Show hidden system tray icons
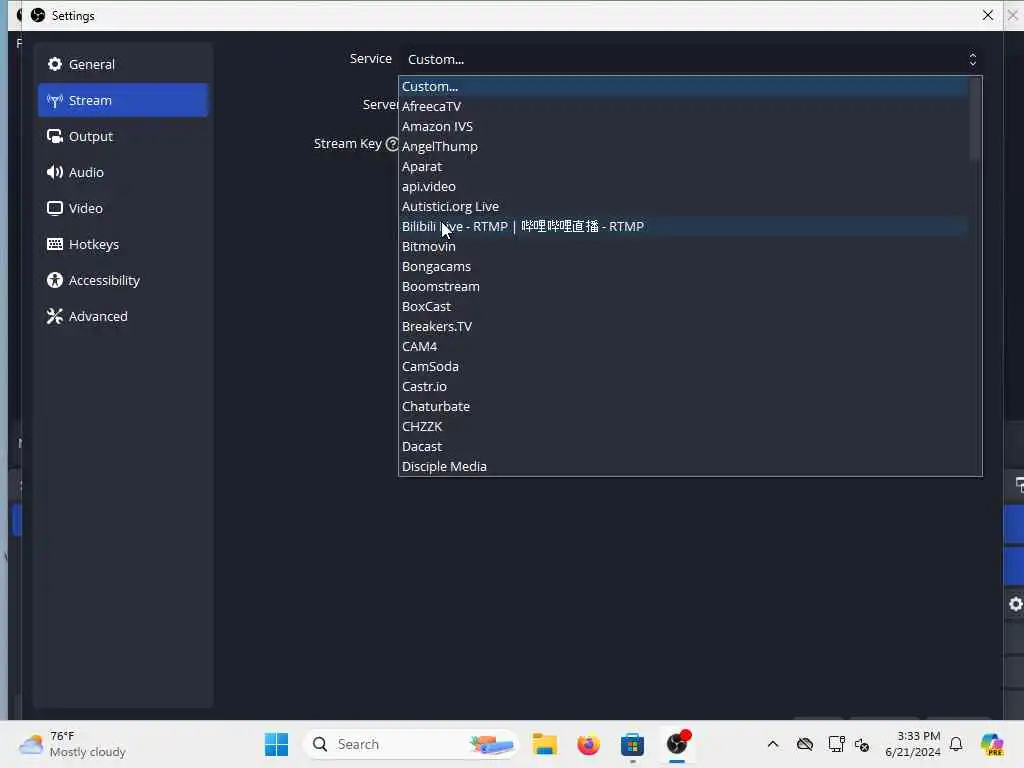 (773, 744)
